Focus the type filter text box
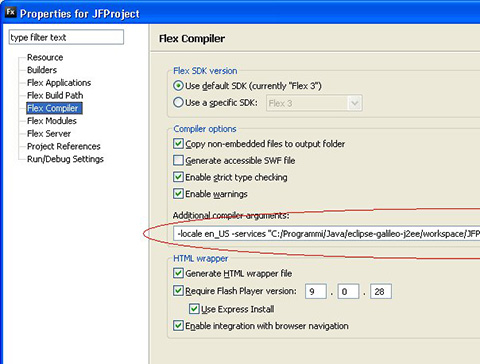480x364 pixels. (66, 37)
